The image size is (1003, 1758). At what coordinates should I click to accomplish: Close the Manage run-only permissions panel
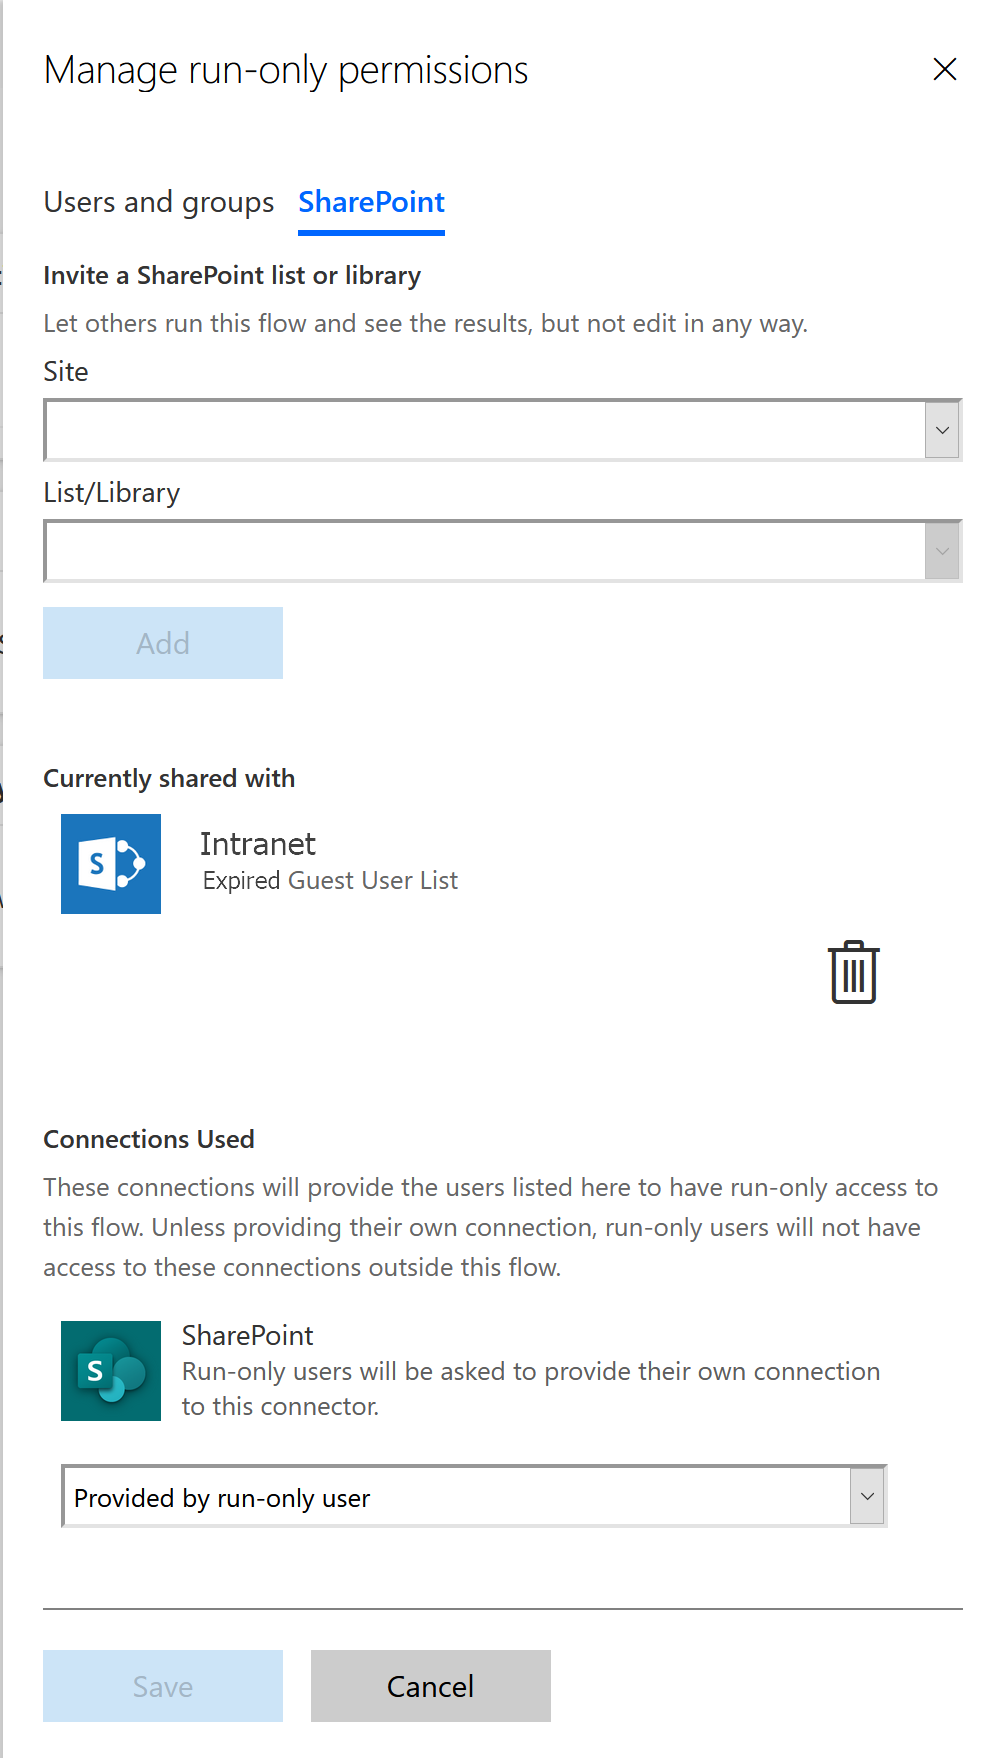pos(944,69)
